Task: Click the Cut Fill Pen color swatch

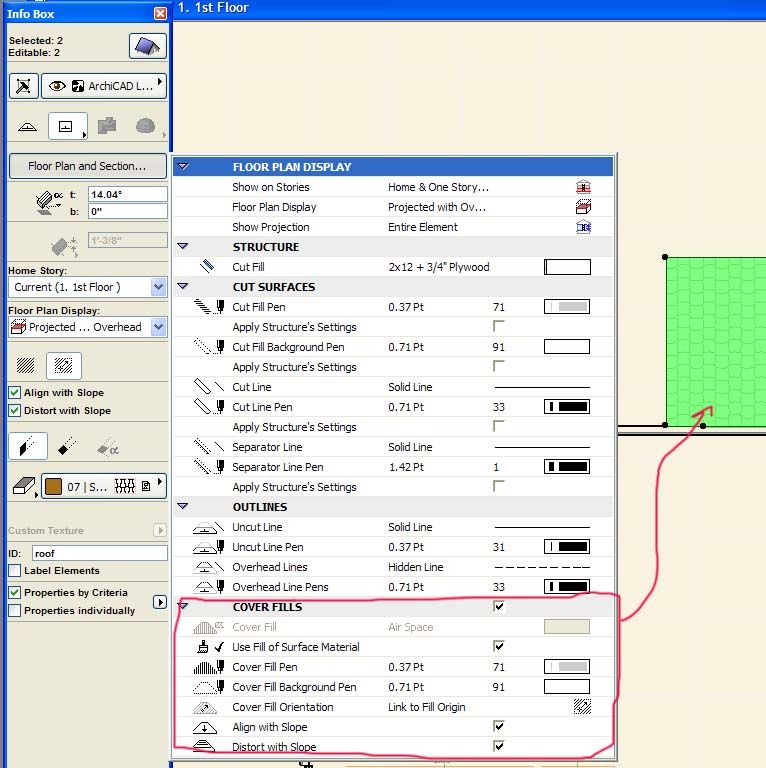Action: pyautogui.click(x=567, y=307)
